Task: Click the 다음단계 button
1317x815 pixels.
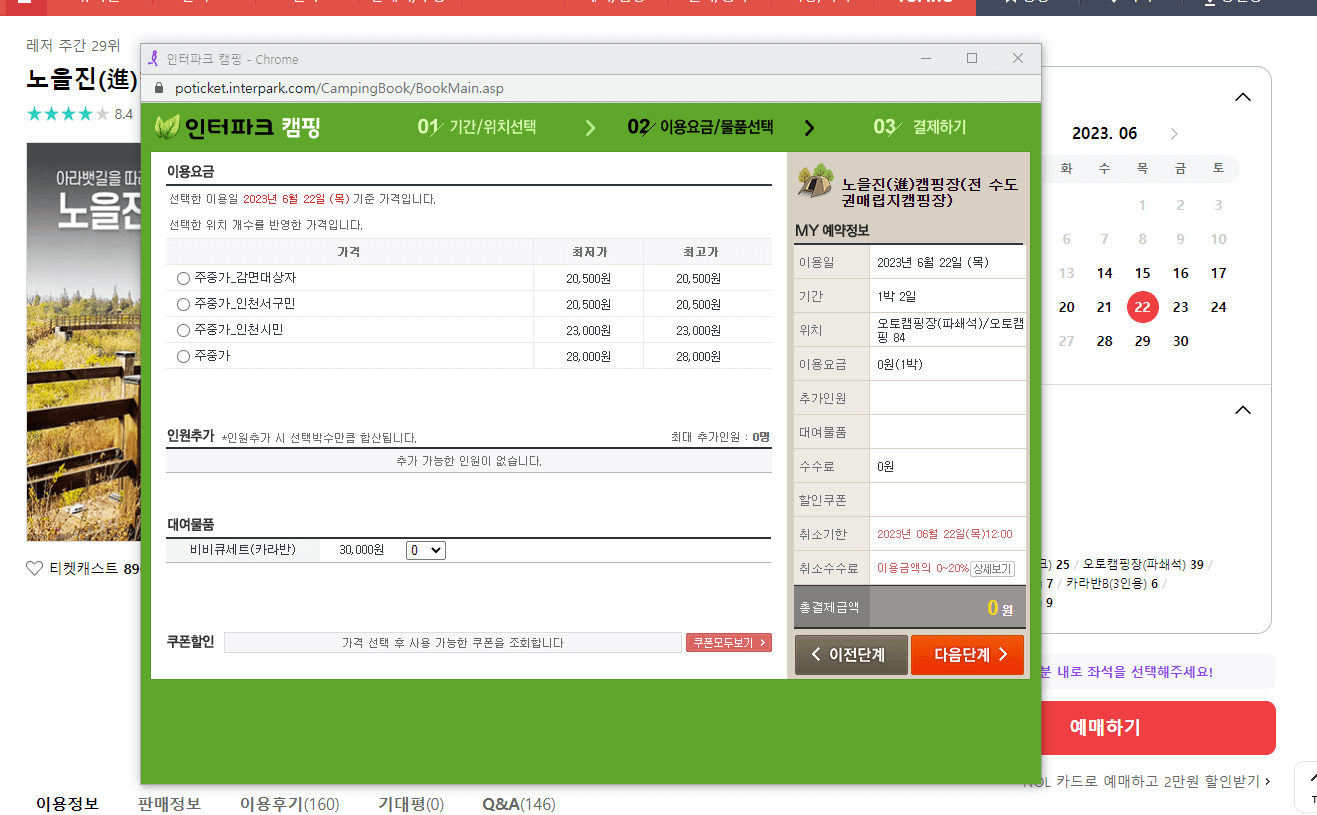Action: (967, 655)
